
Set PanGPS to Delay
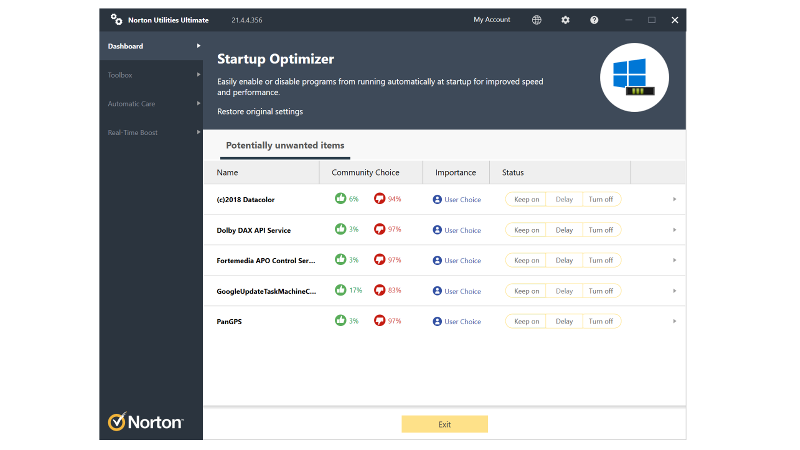tap(564, 321)
